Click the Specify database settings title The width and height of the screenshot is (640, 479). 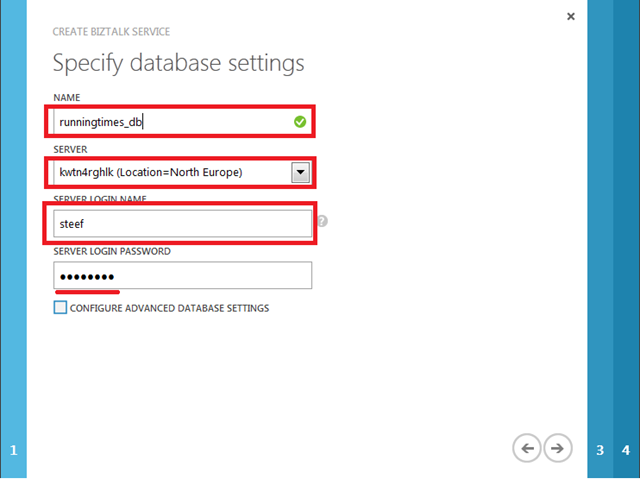click(179, 63)
